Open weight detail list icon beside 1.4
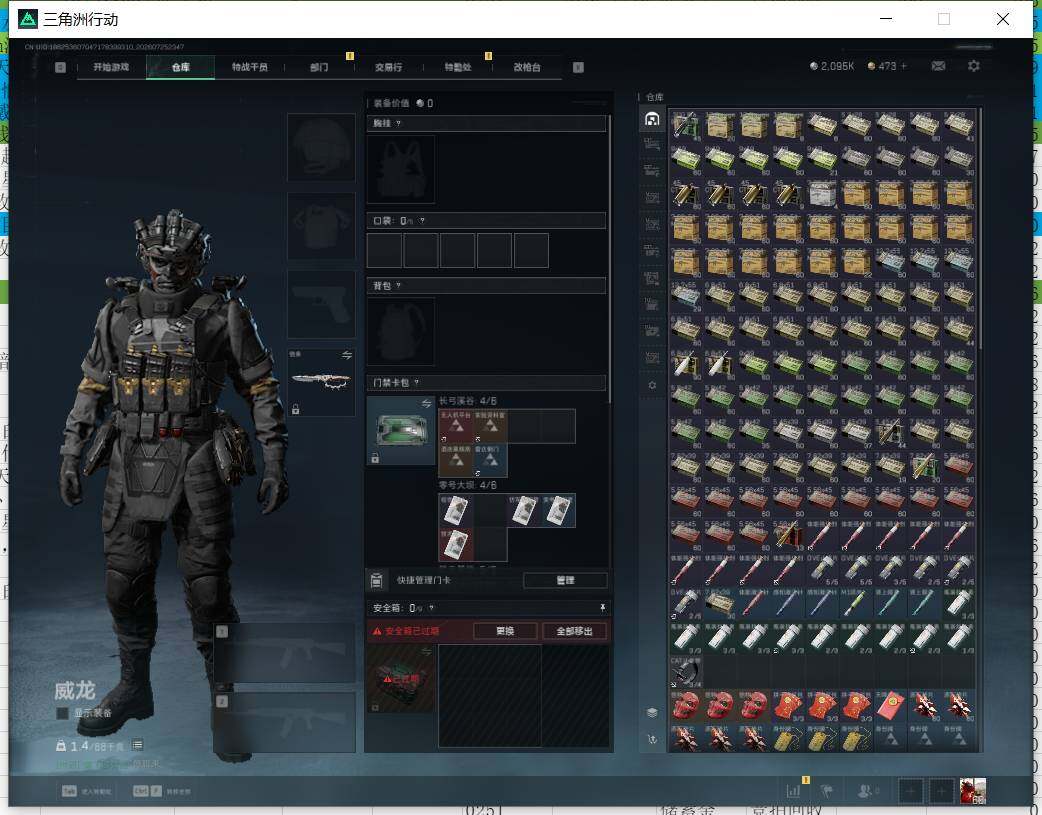1042x815 pixels. coord(138,745)
